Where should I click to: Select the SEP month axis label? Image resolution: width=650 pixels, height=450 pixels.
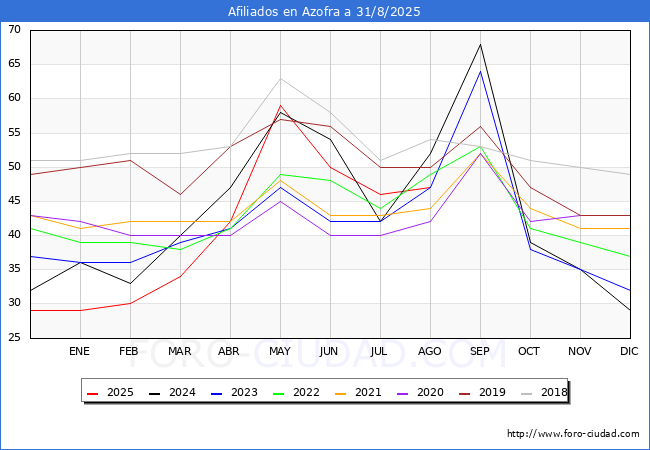click(480, 352)
